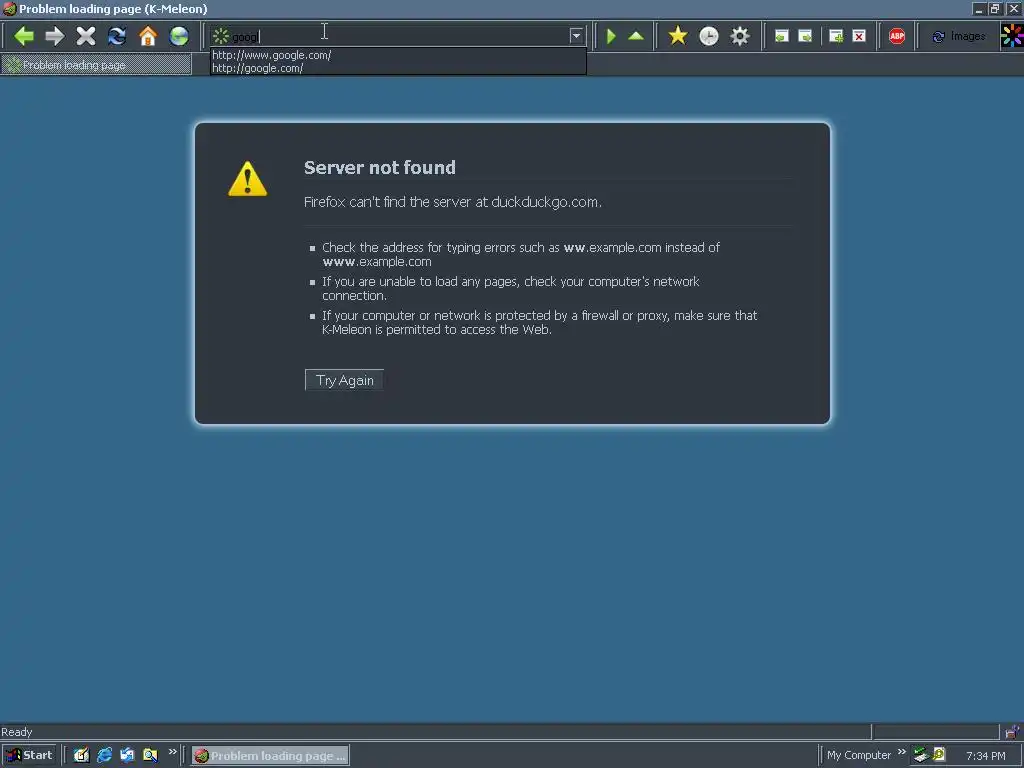Image resolution: width=1024 pixels, height=768 pixels.
Task: Close current tab with red X icon
Action: [x=859, y=36]
